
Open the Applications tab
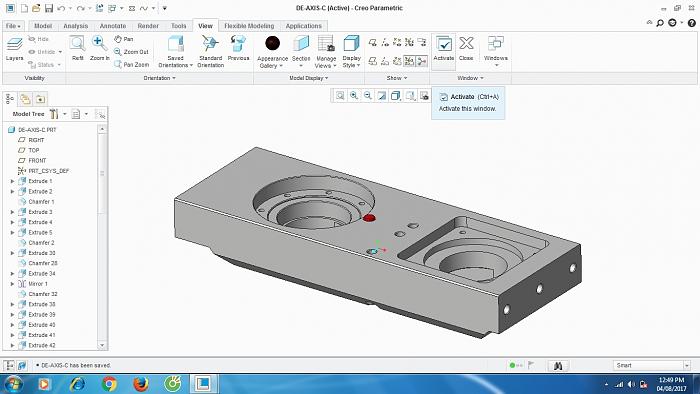(304, 26)
